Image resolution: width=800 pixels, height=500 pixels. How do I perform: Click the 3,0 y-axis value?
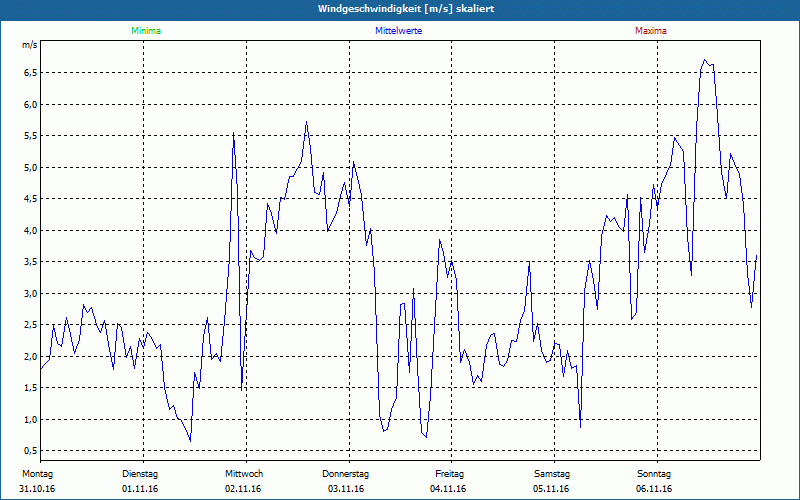31,293
